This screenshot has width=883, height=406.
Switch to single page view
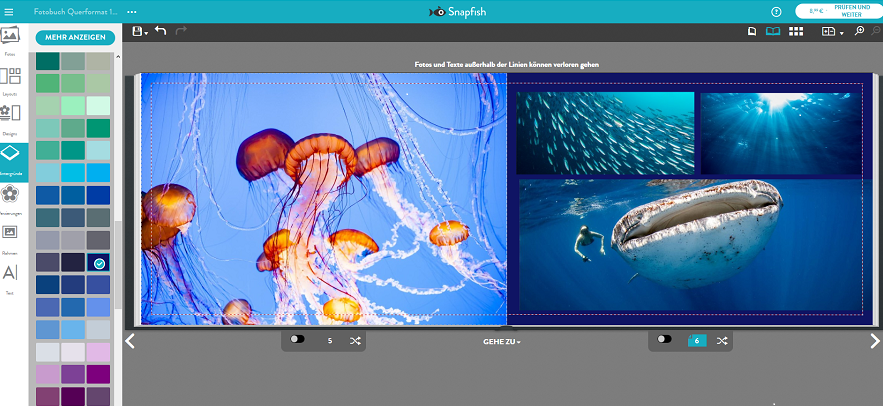coord(752,32)
